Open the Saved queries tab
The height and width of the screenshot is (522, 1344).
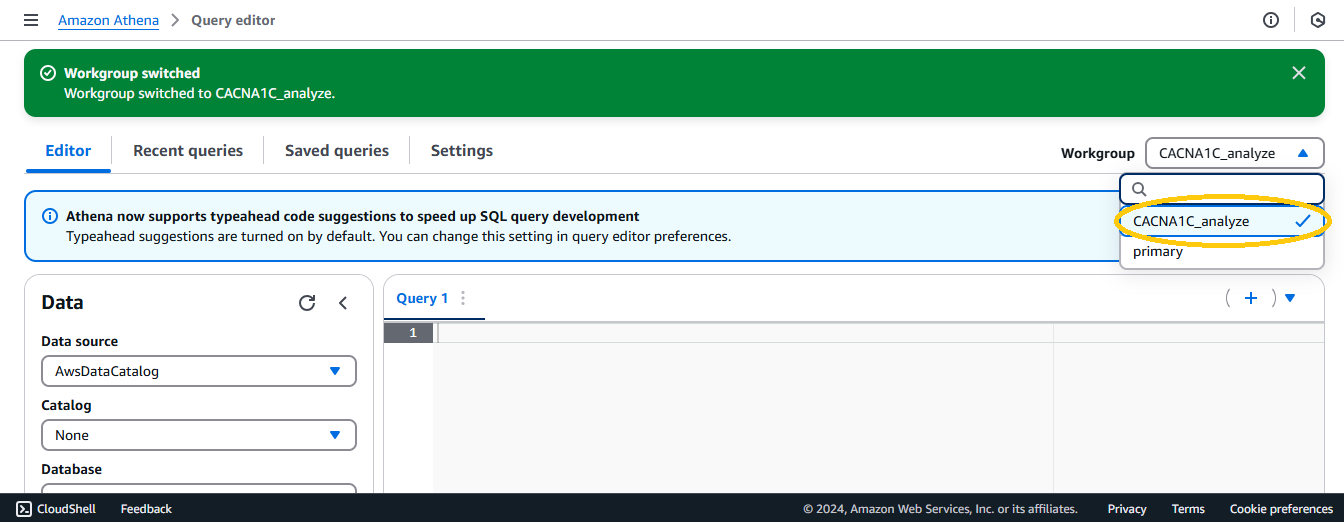coord(337,150)
